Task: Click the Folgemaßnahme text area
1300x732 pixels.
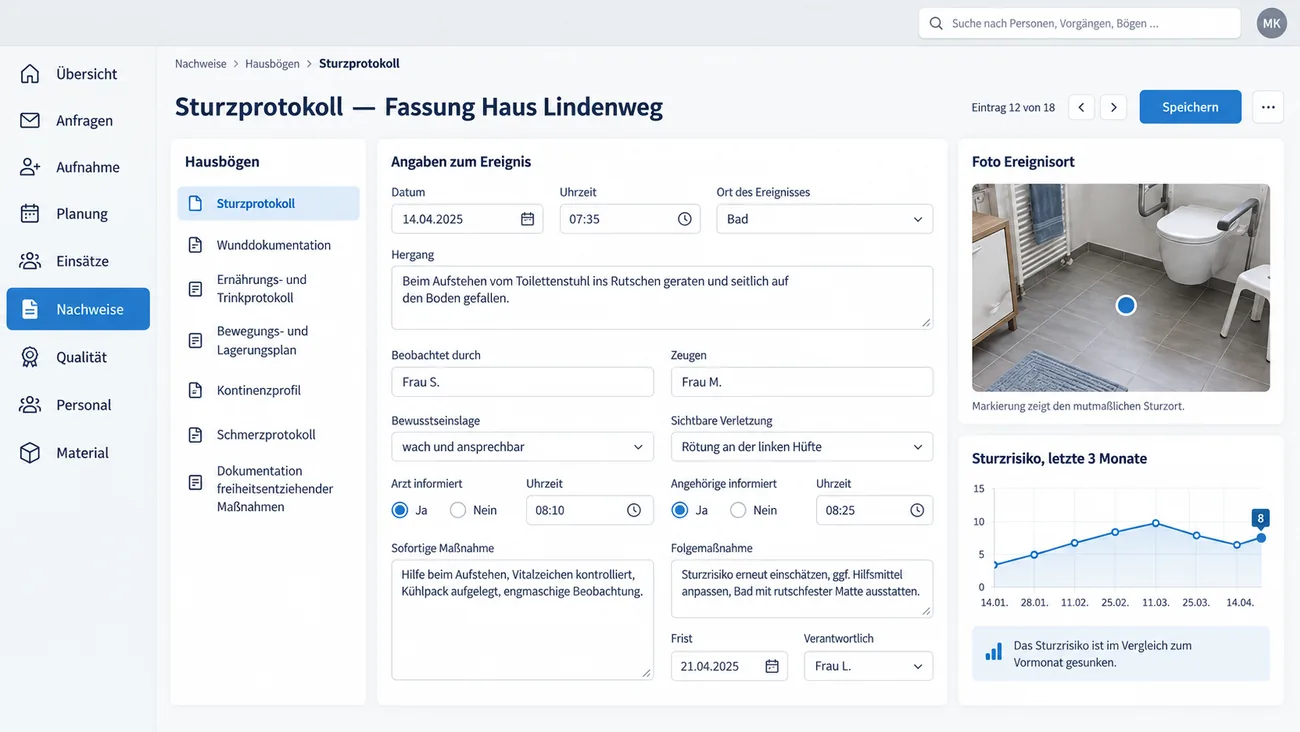Action: click(x=802, y=588)
